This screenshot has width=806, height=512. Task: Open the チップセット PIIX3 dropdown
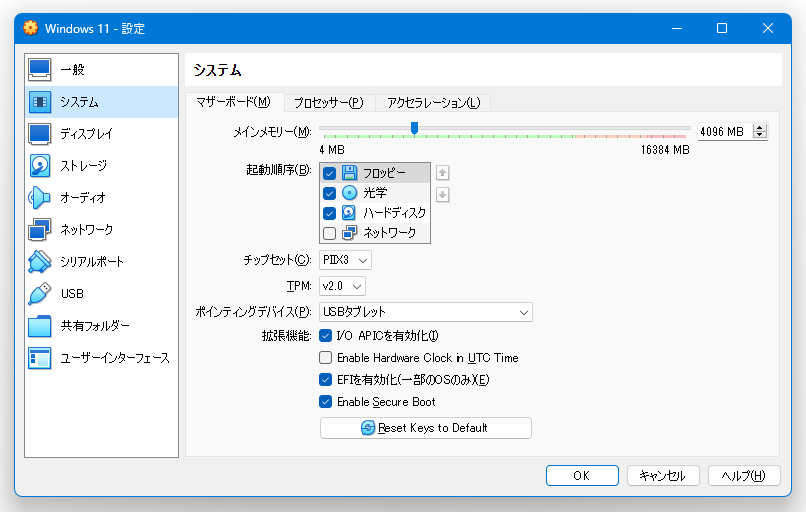345,260
